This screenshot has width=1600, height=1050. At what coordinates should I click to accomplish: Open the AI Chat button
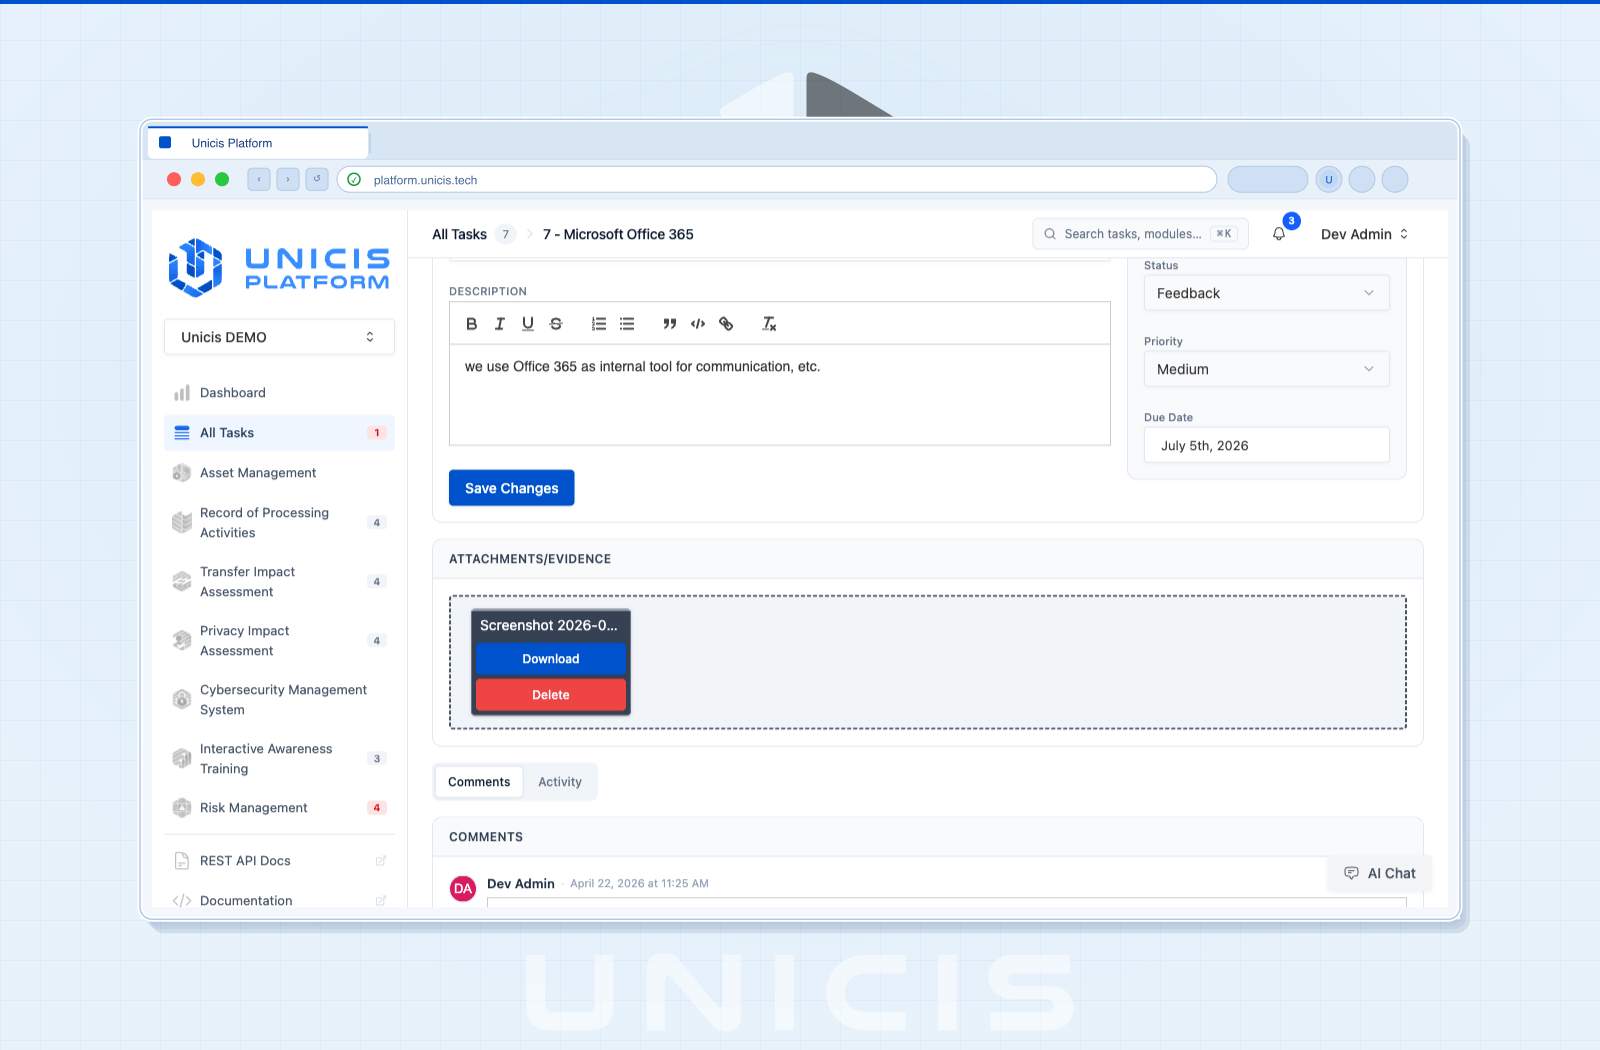coord(1380,873)
